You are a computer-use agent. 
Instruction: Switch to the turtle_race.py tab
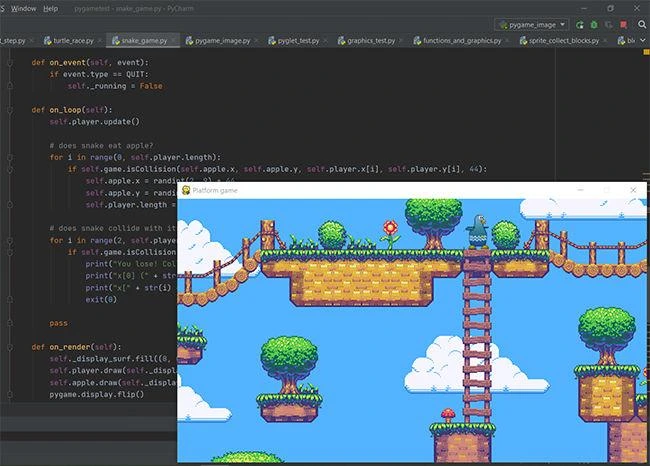[x=73, y=41]
